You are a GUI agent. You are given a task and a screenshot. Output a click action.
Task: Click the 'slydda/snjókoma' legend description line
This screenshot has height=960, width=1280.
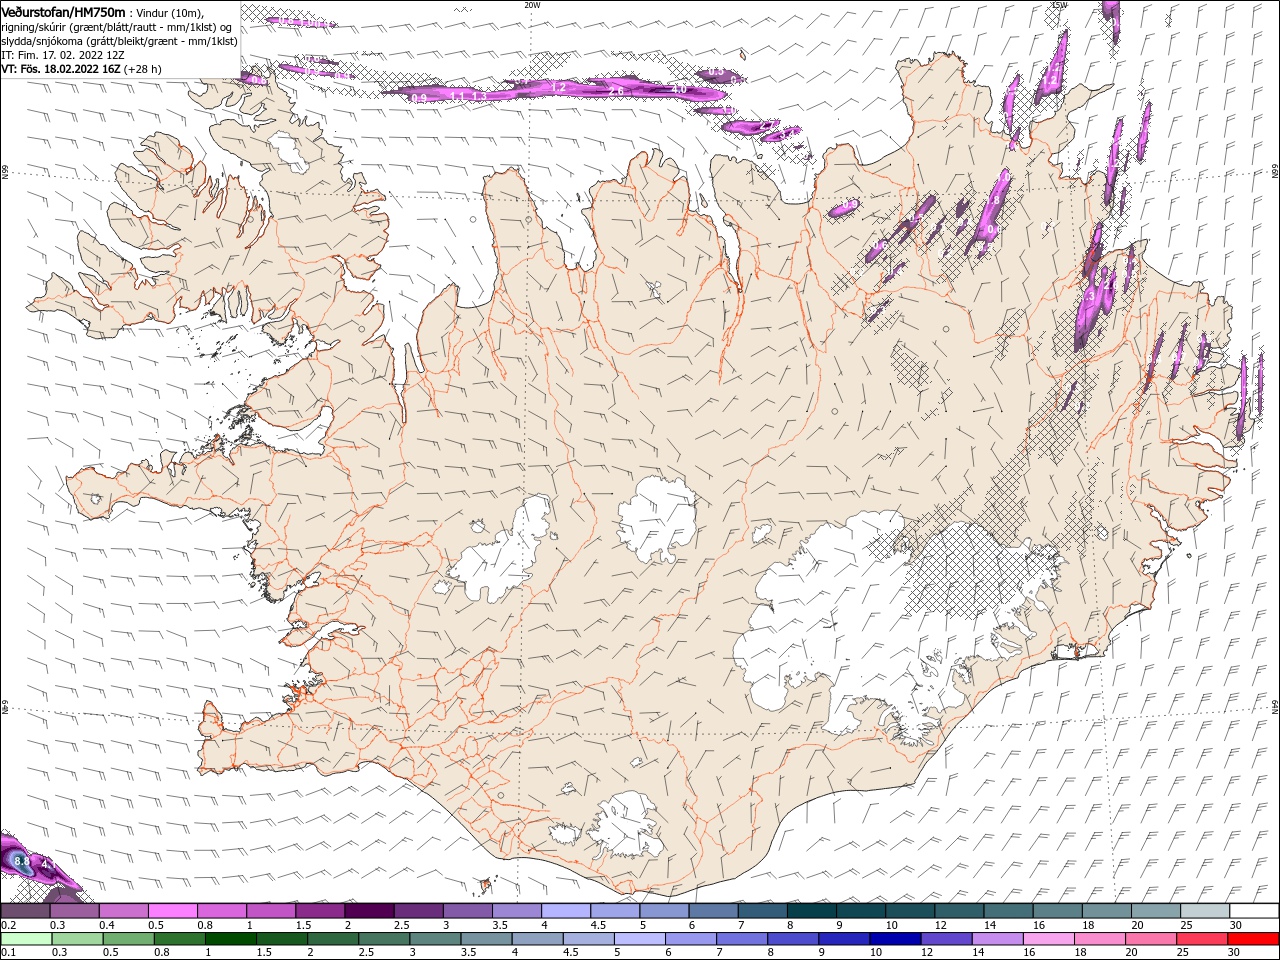[119, 41]
